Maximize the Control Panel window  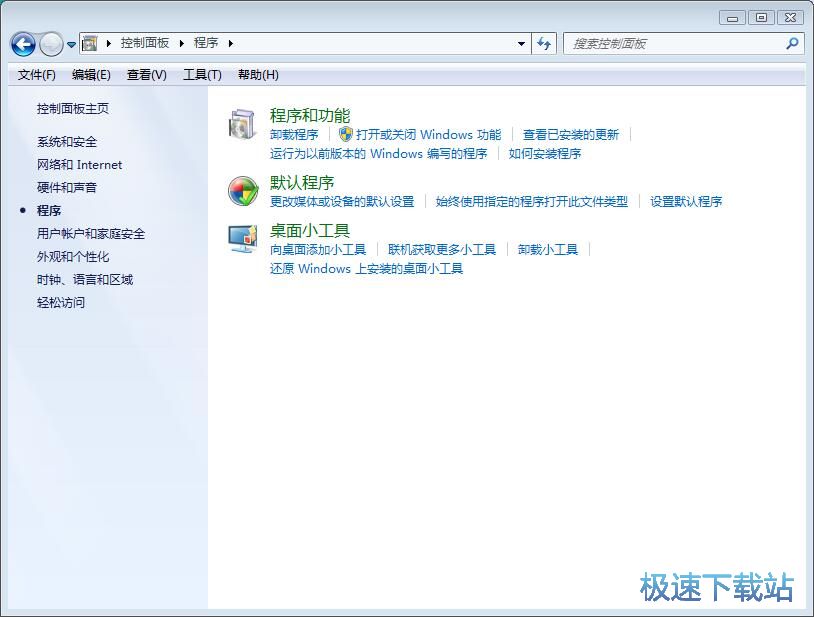click(x=762, y=18)
